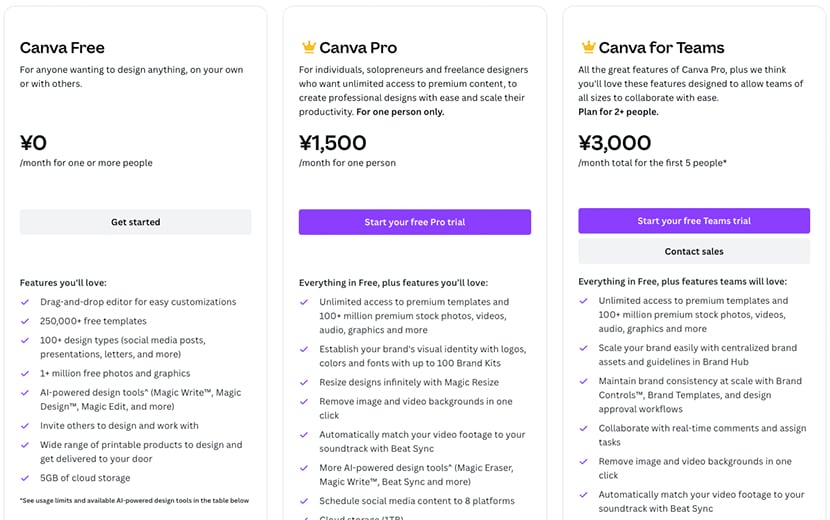
Task: Select the Canva Free plan heading
Action: pos(62,48)
